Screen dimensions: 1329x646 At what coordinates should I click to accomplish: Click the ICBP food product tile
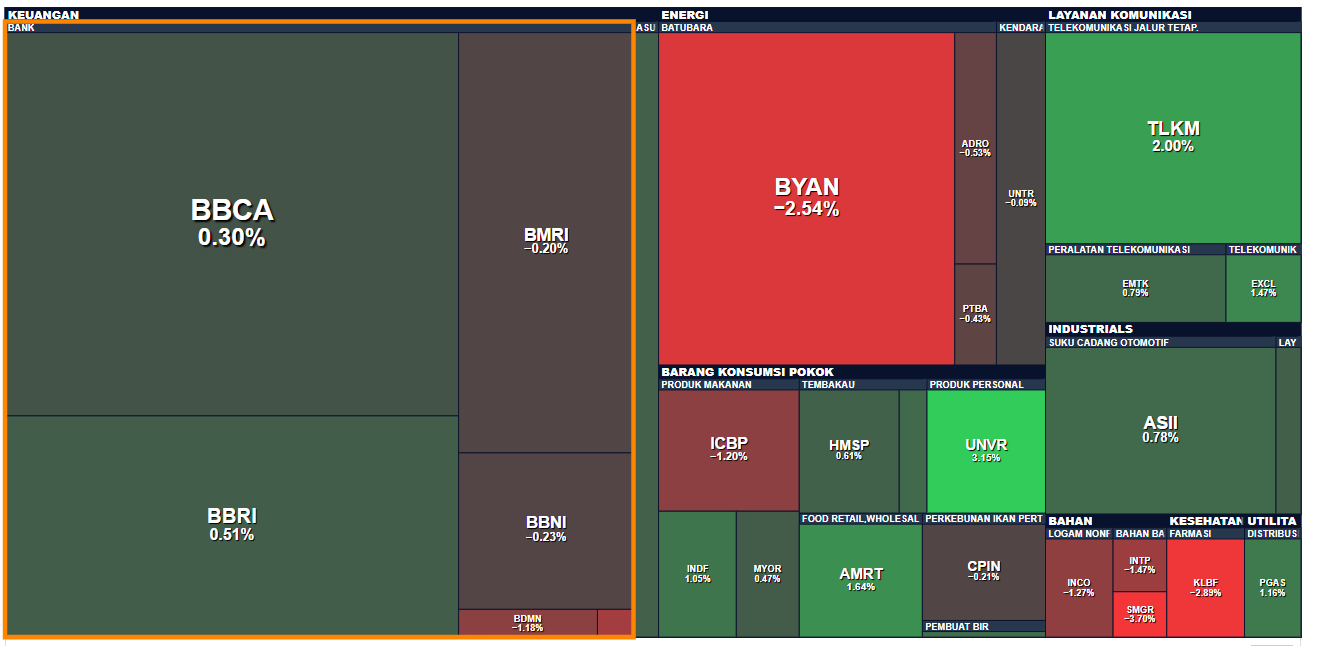(728, 449)
